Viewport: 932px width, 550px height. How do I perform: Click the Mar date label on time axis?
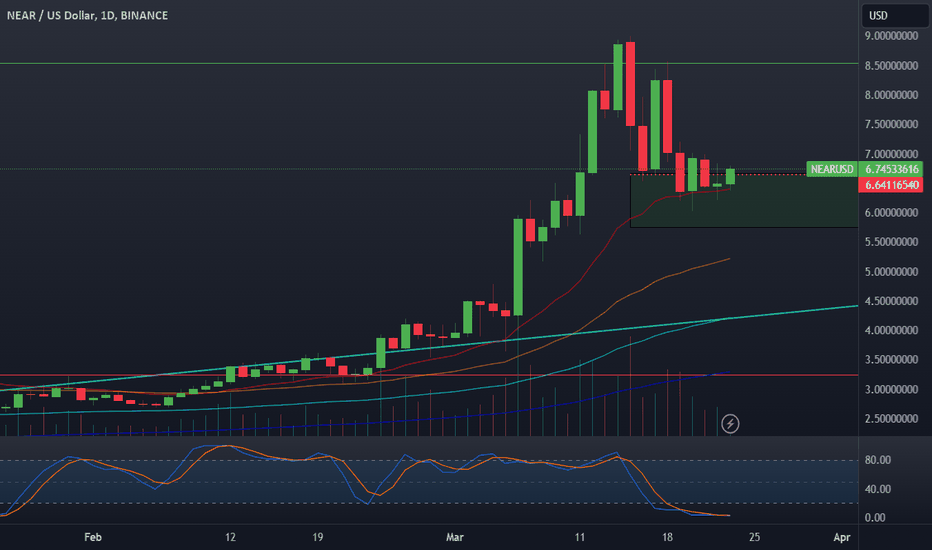click(x=455, y=538)
